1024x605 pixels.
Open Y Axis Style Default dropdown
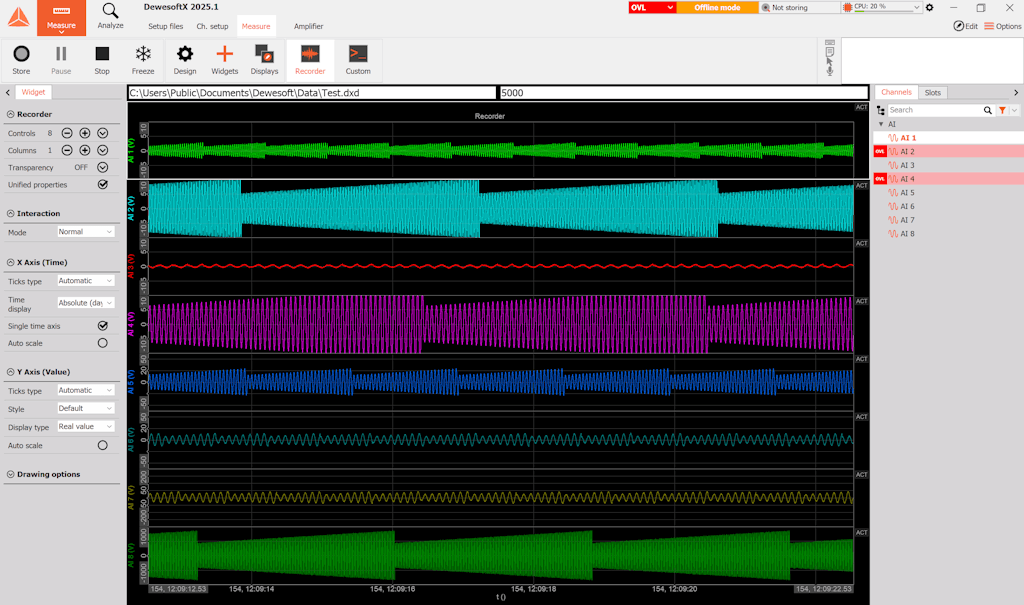point(86,408)
